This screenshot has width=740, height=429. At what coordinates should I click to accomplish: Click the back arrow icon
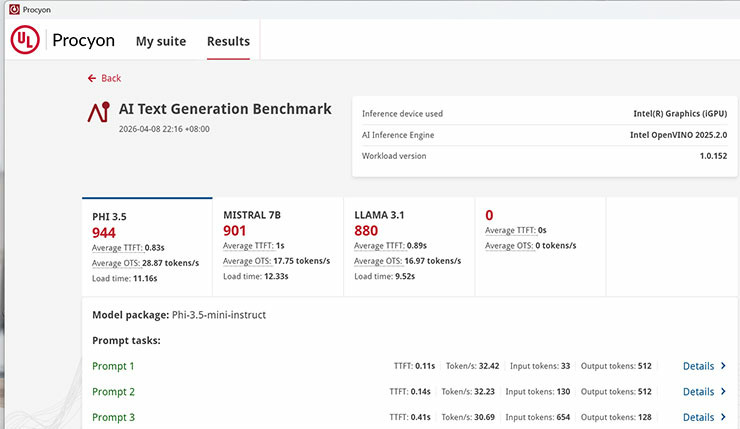coord(92,78)
